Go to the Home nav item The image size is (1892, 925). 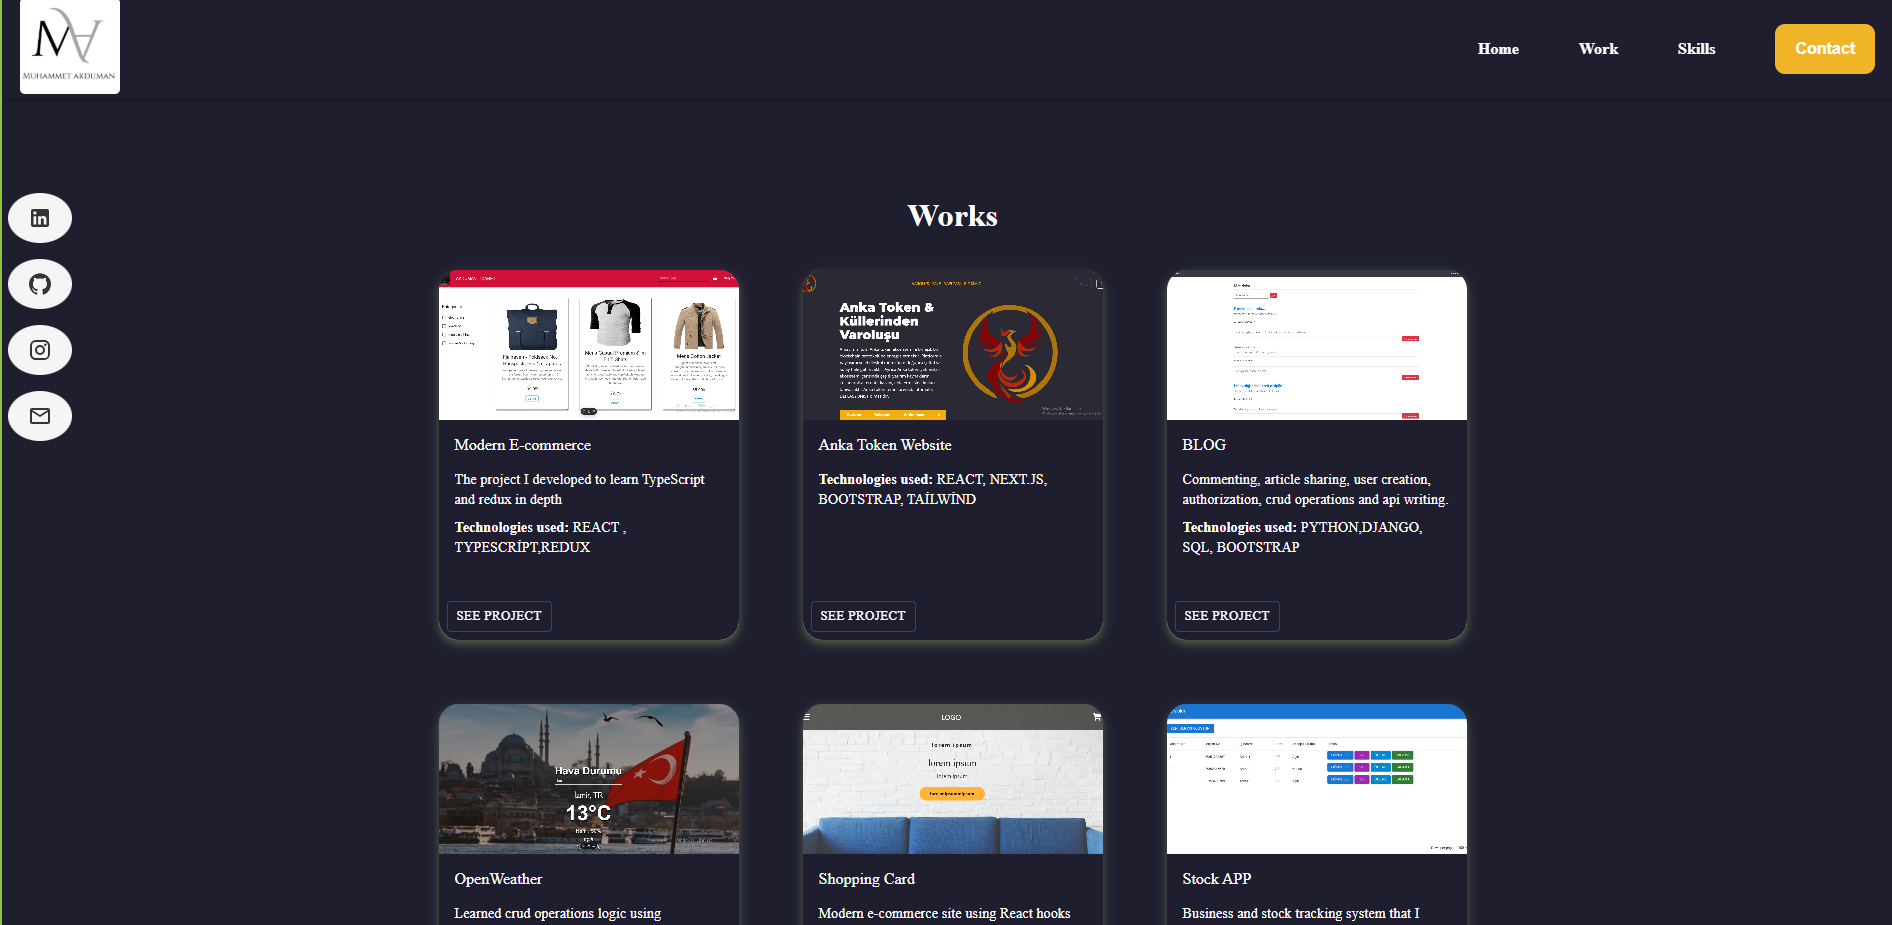(x=1497, y=49)
